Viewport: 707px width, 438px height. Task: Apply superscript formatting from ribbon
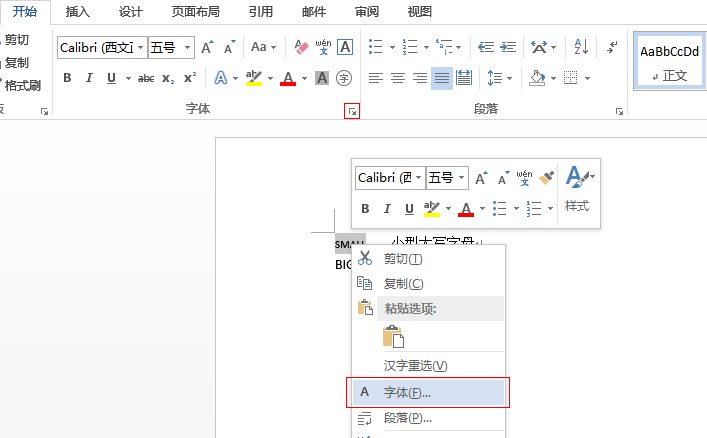coord(189,78)
